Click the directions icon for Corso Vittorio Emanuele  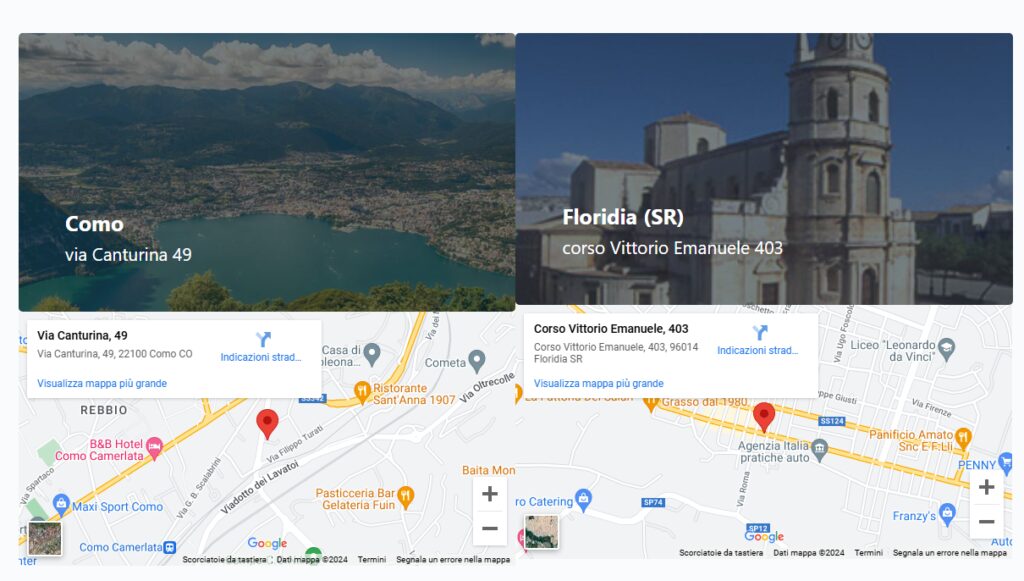[760, 333]
